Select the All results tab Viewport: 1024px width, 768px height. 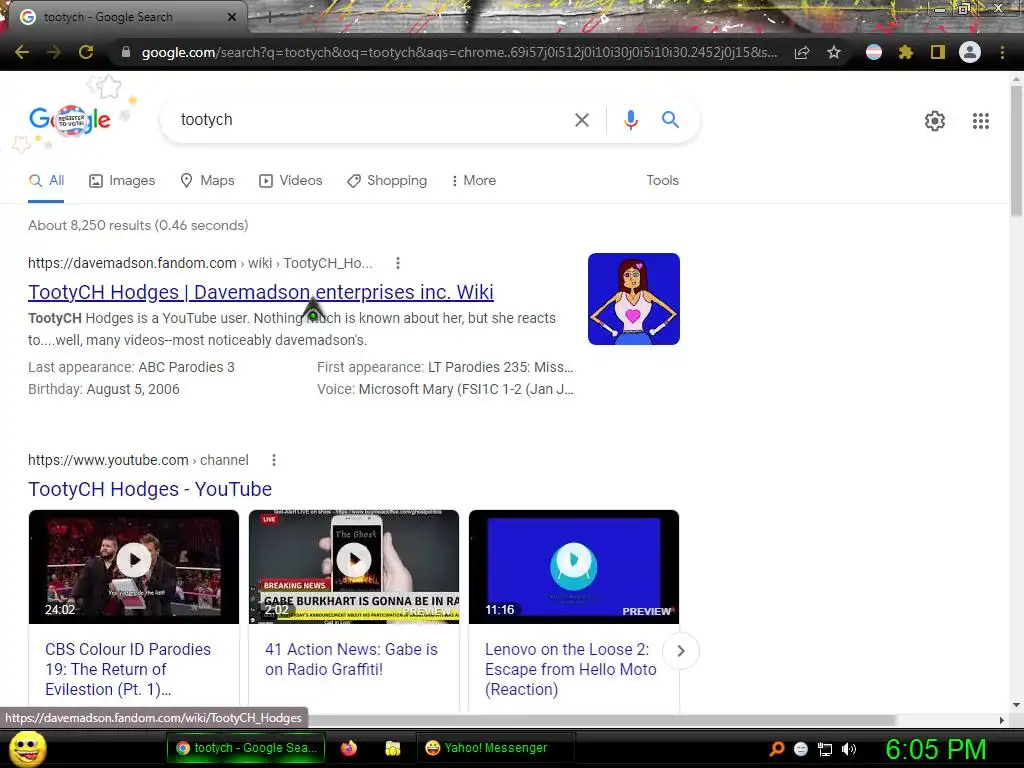point(46,181)
